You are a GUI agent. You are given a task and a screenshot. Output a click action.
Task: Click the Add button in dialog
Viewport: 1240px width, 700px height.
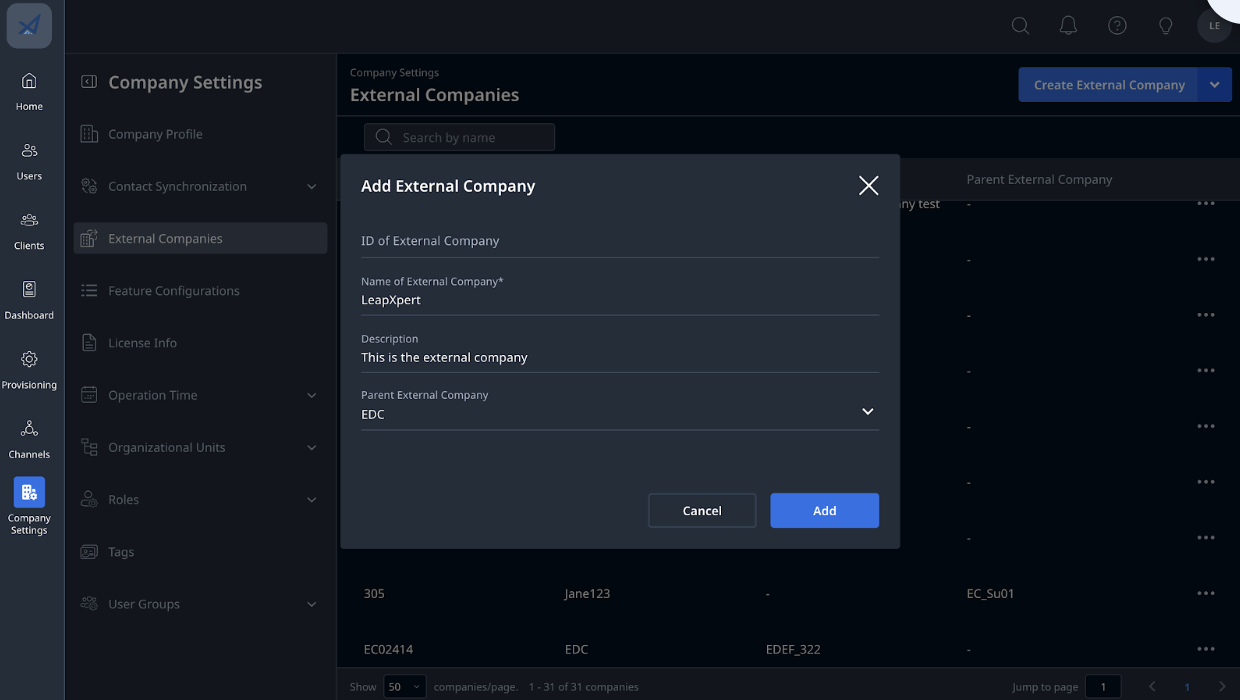(824, 510)
